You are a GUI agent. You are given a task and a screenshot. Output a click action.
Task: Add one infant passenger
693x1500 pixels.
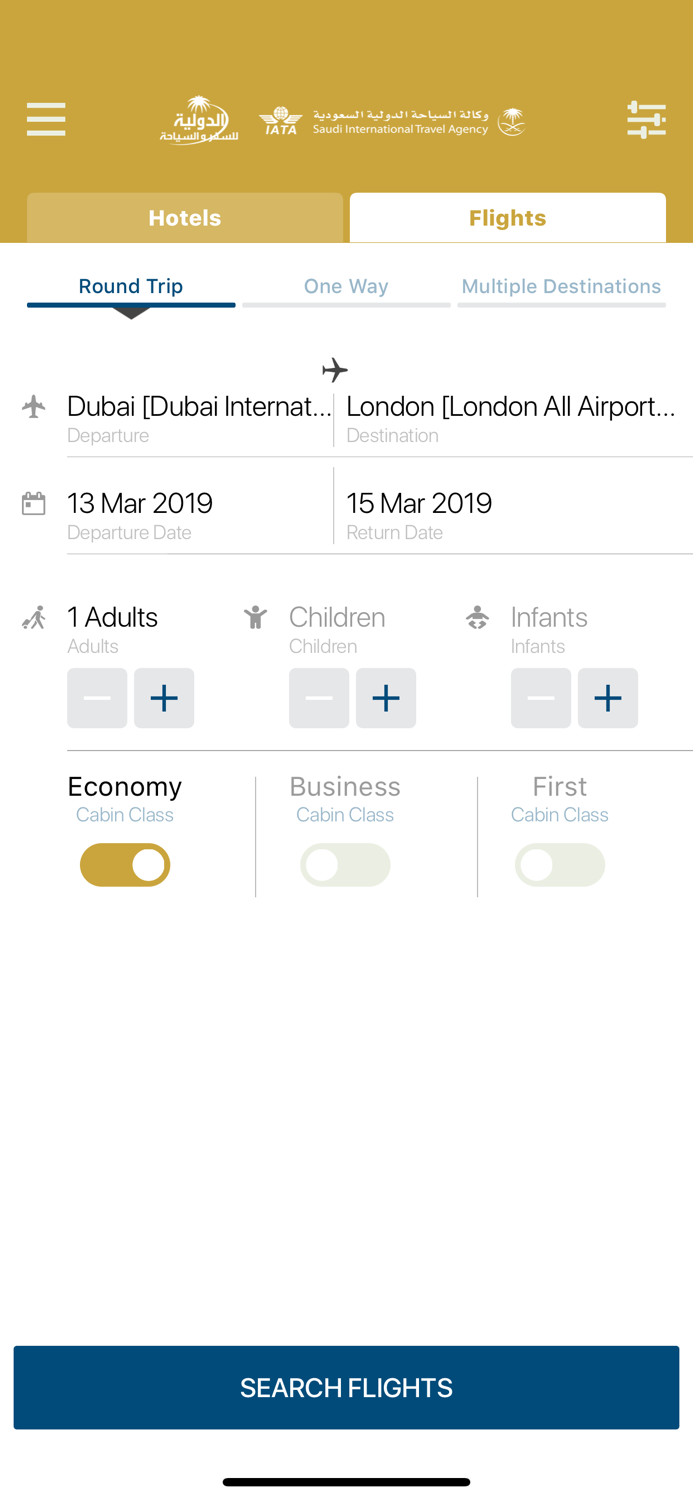608,698
